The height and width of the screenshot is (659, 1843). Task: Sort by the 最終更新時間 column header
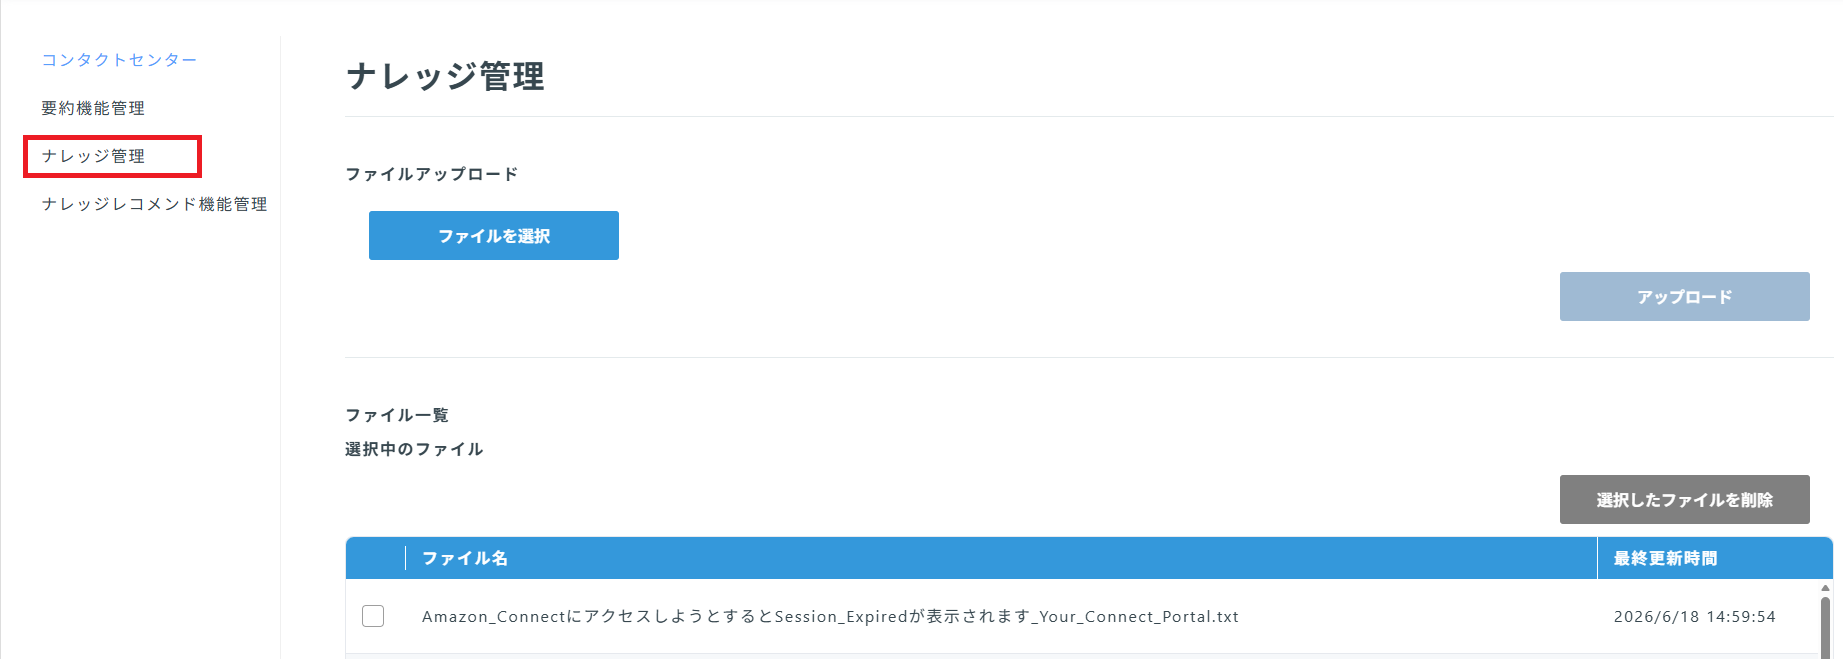click(1665, 558)
